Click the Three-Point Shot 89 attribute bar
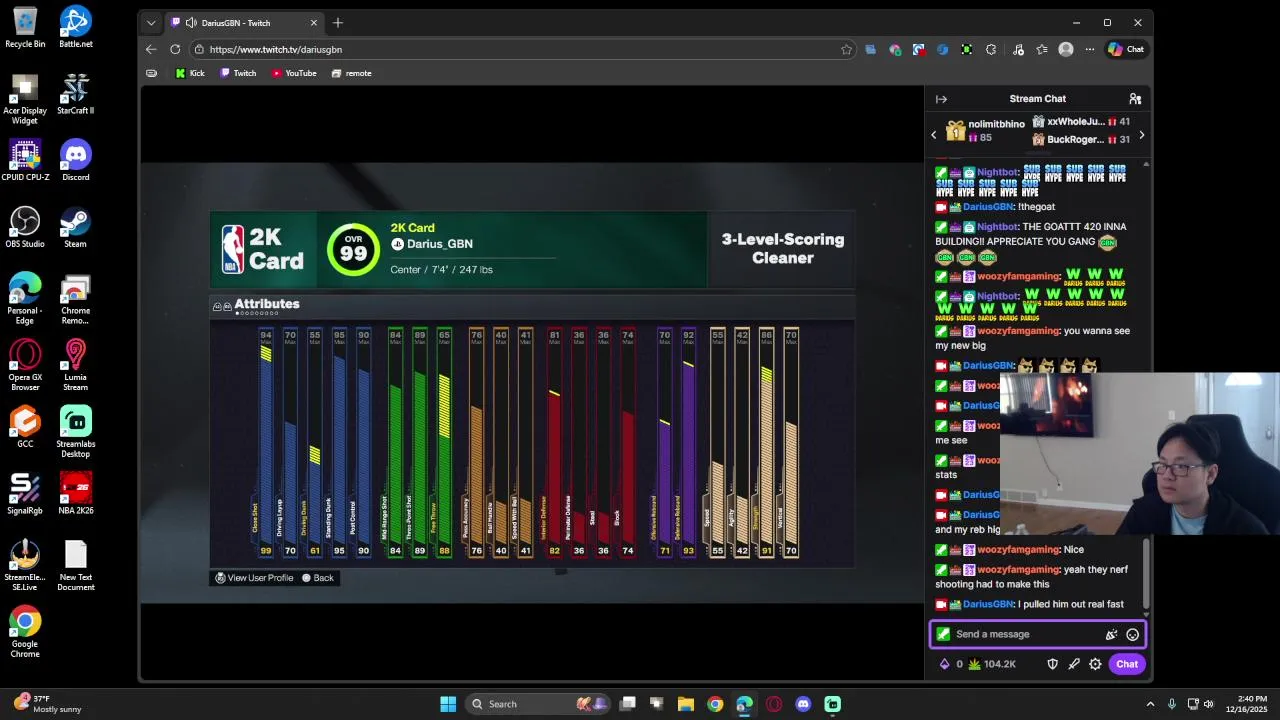The image size is (1280, 720). pos(420,443)
